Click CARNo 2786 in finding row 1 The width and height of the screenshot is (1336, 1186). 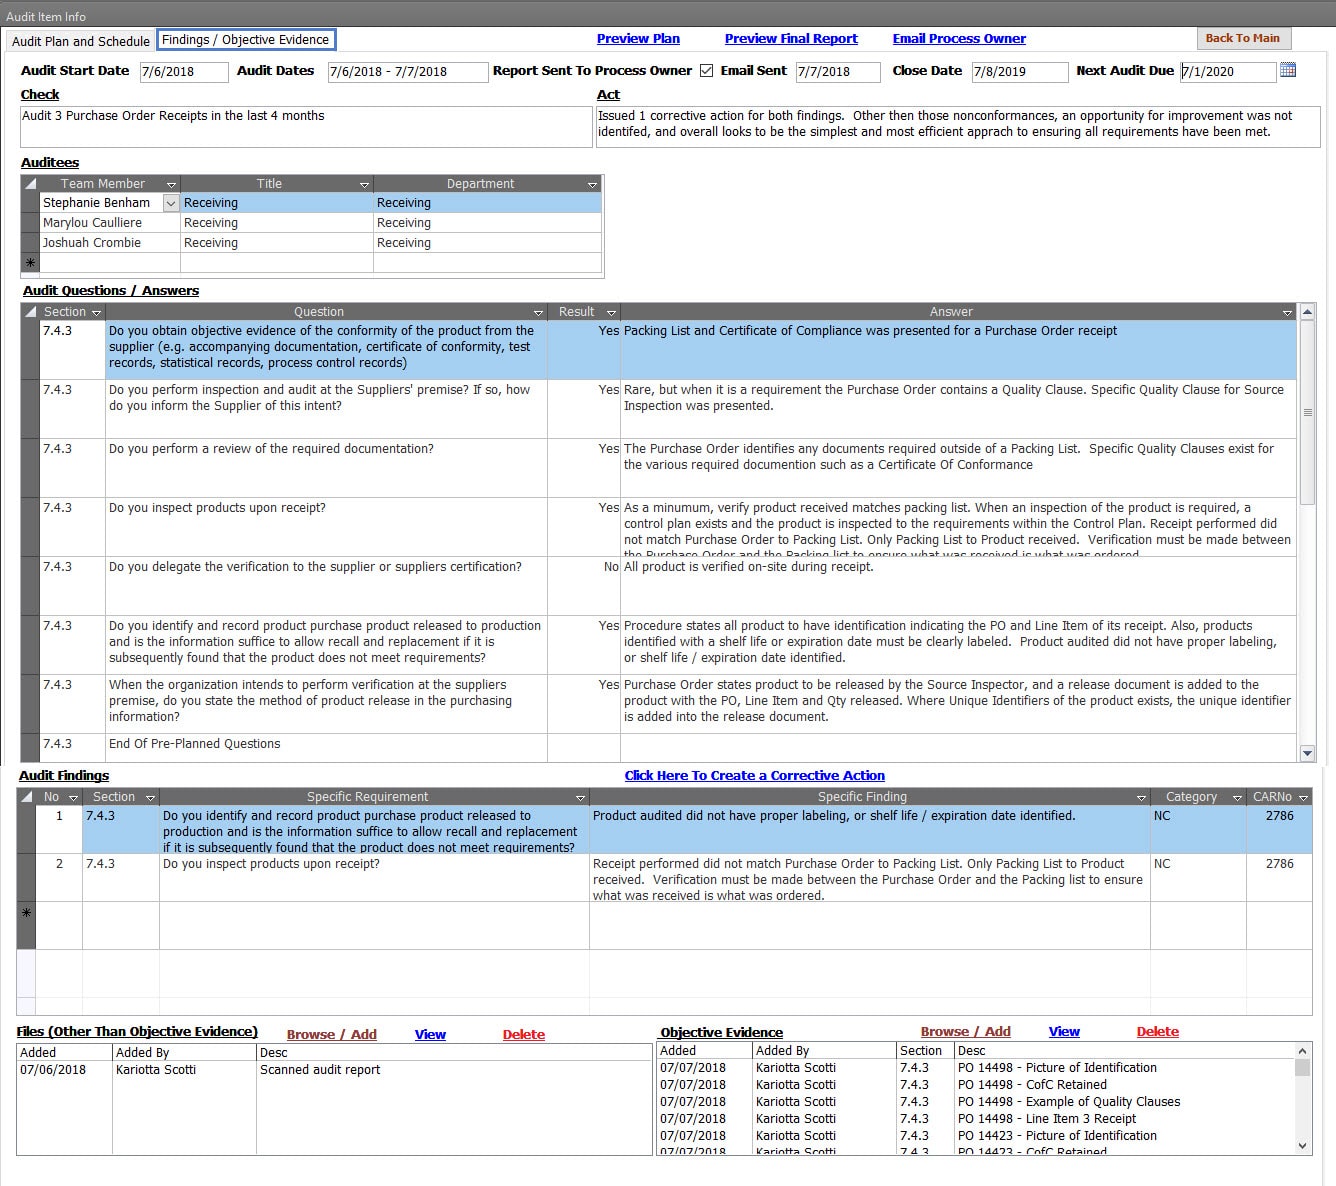[x=1279, y=830]
